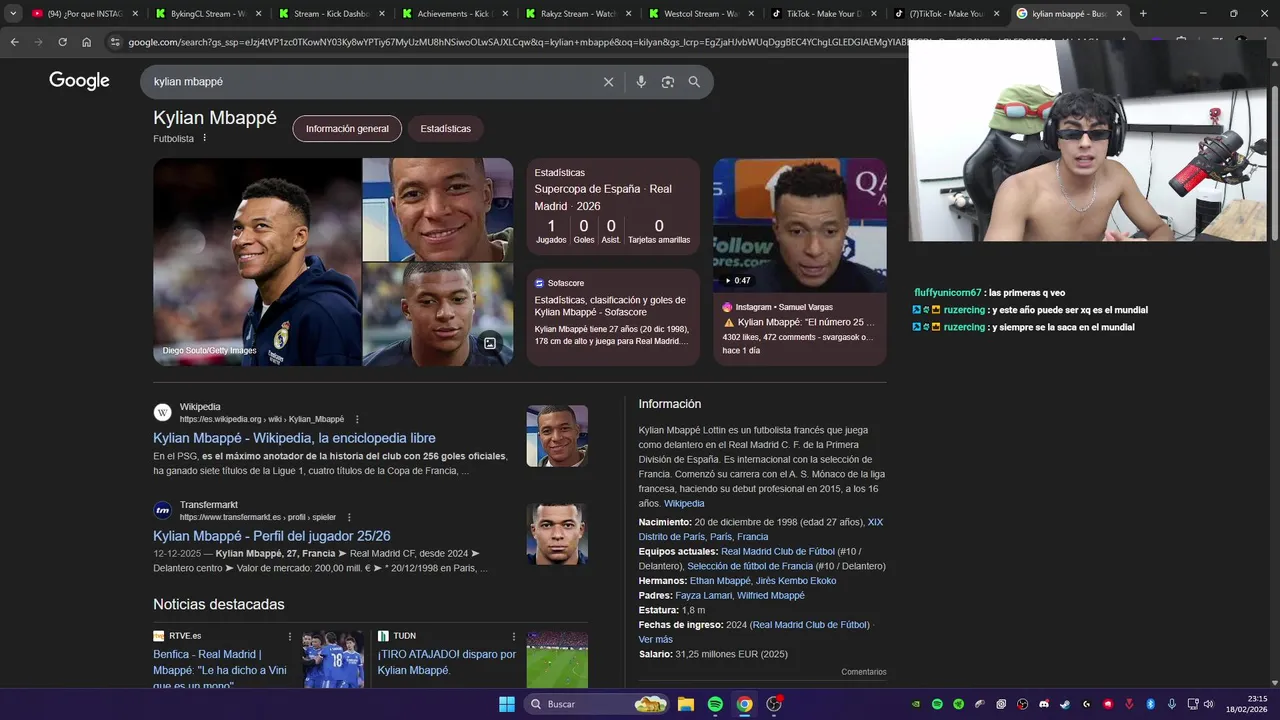Expand the tab search dropdown arrow
Image resolution: width=1280 pixels, height=720 pixels.
[12, 14]
